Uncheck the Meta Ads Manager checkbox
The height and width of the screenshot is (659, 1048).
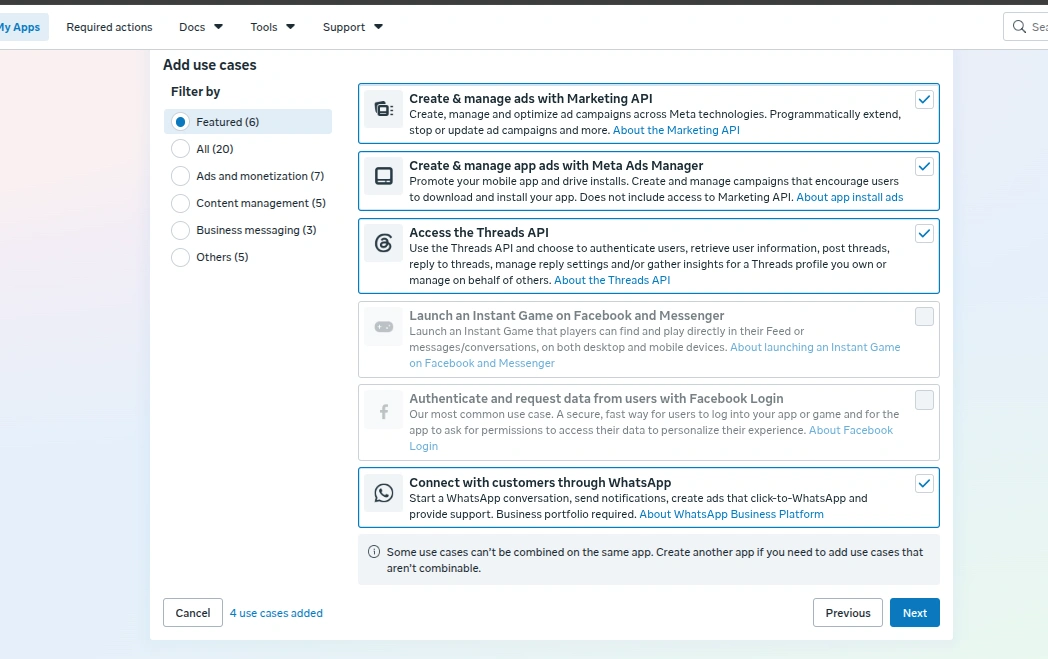(924, 166)
